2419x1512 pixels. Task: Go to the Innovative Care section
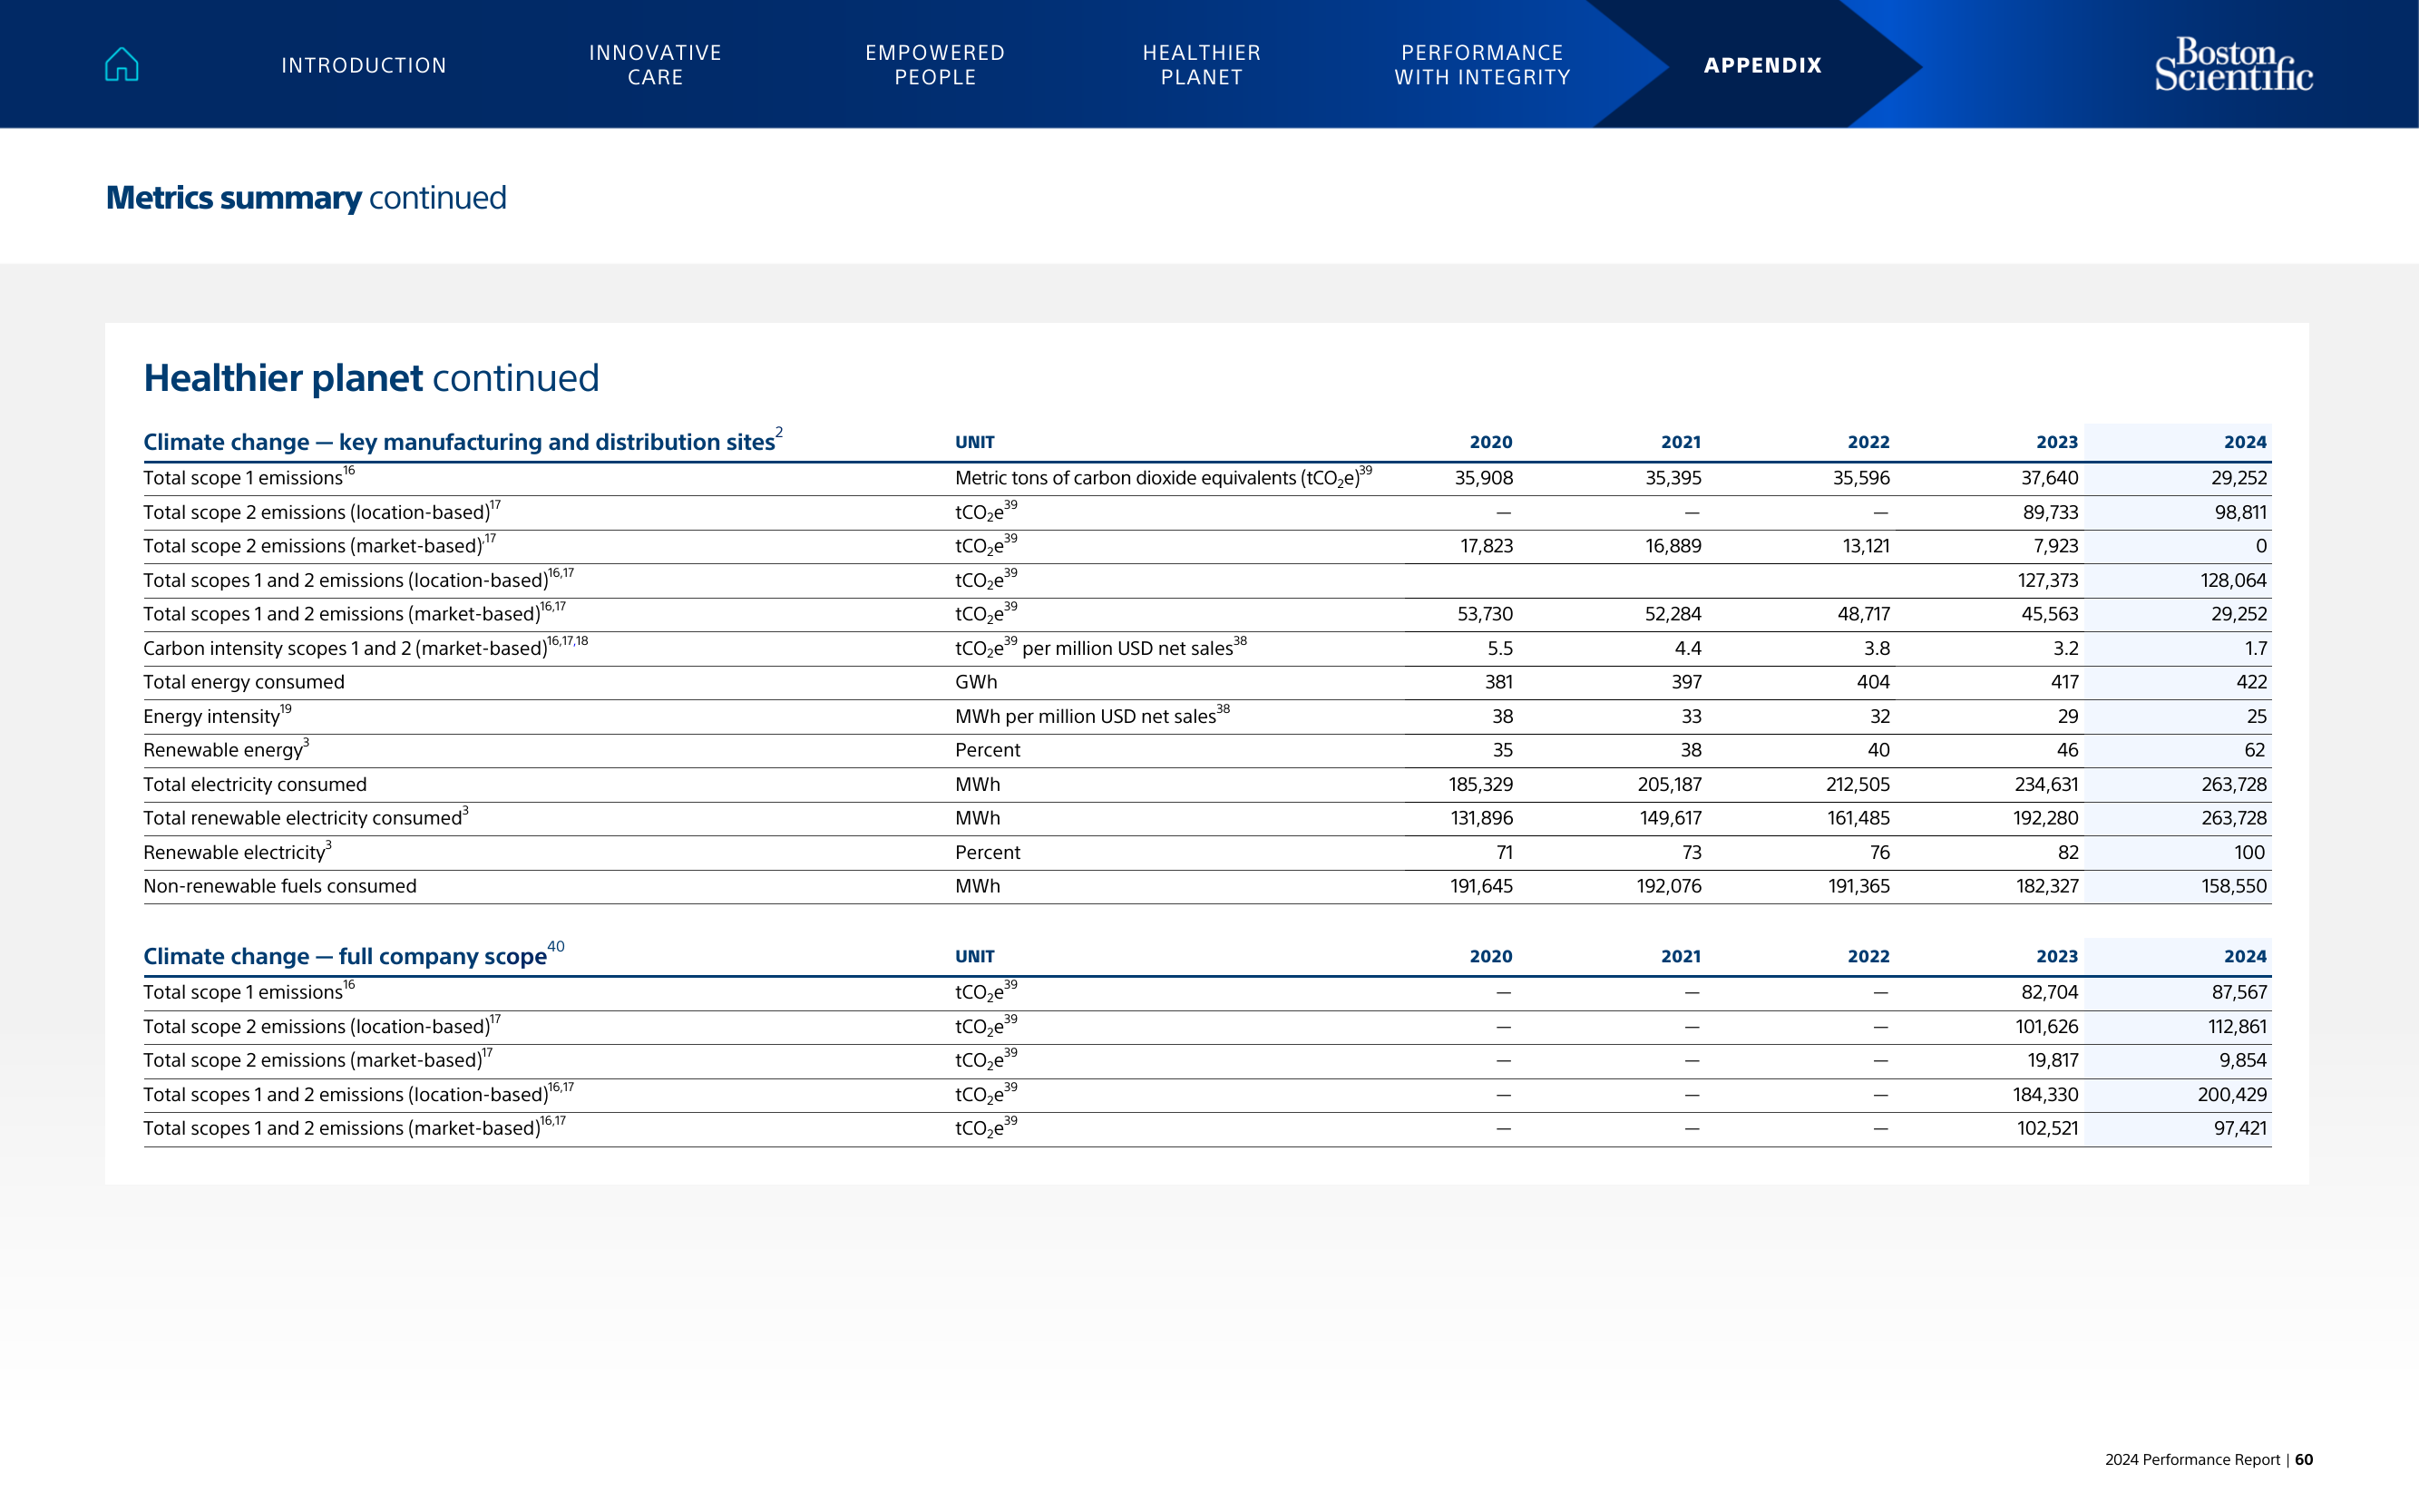(x=655, y=65)
